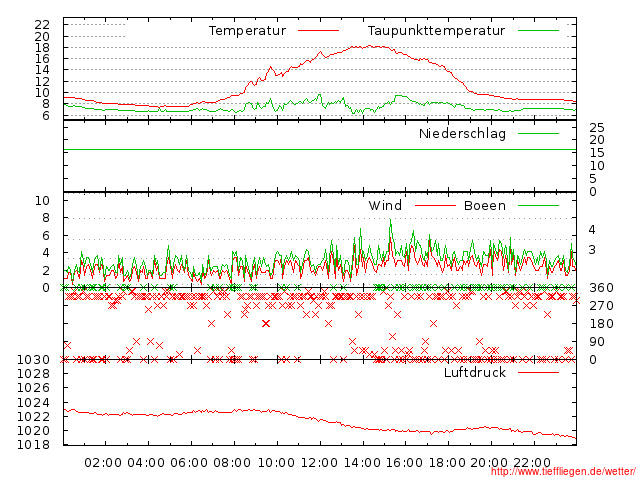Viewport: 640px width, 480px height.
Task: Click the 22 temperature axis value
Action: click(42, 25)
